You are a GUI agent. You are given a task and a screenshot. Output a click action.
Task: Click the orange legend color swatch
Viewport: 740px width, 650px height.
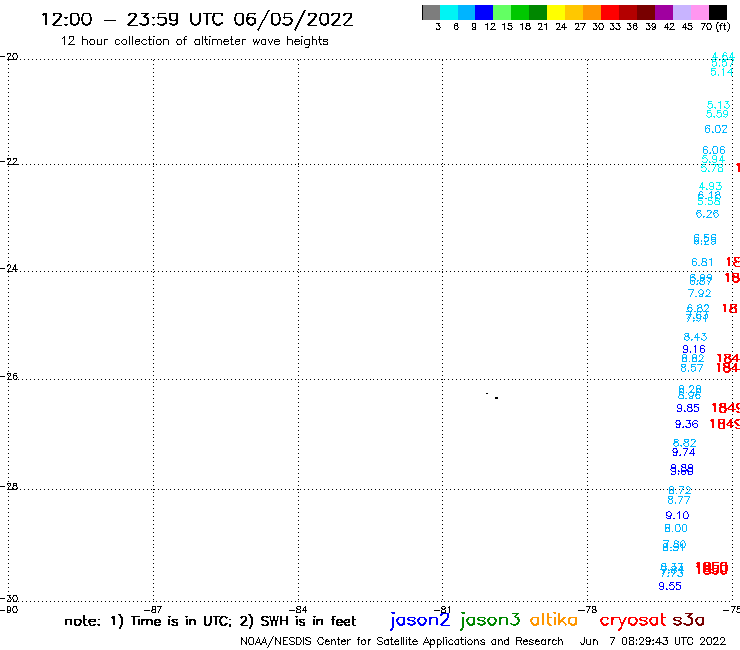click(592, 12)
